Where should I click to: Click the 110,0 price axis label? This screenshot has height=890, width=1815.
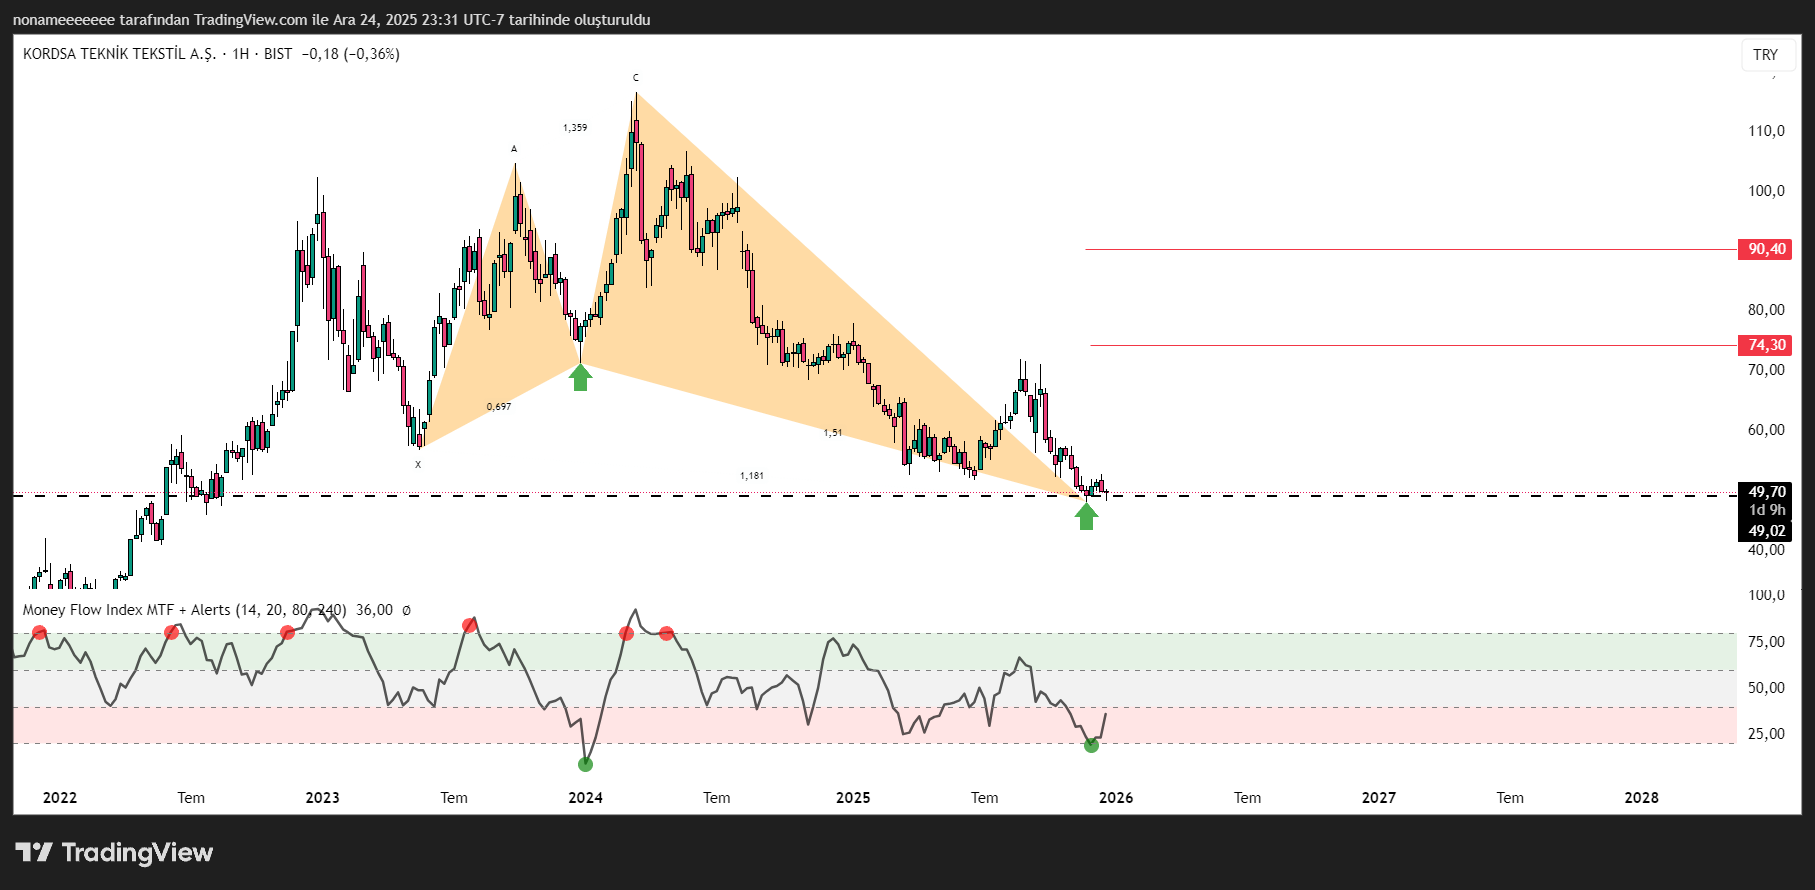coord(1766,131)
